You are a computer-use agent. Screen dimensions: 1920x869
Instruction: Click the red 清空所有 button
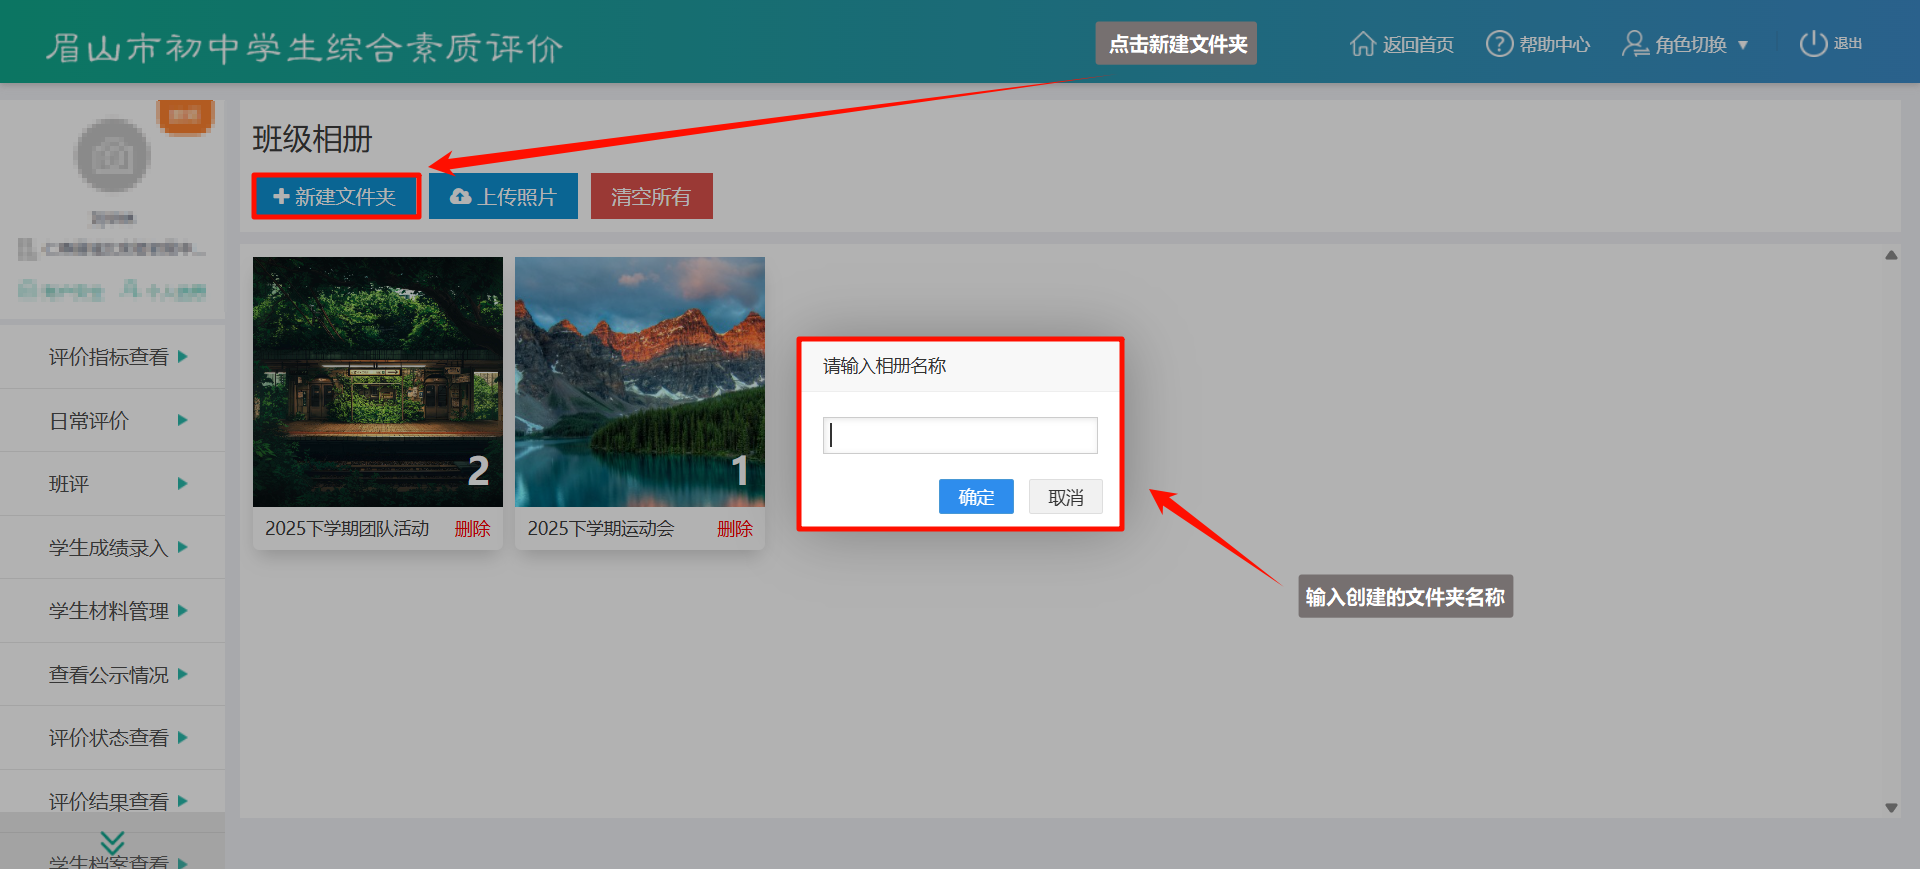(x=651, y=196)
